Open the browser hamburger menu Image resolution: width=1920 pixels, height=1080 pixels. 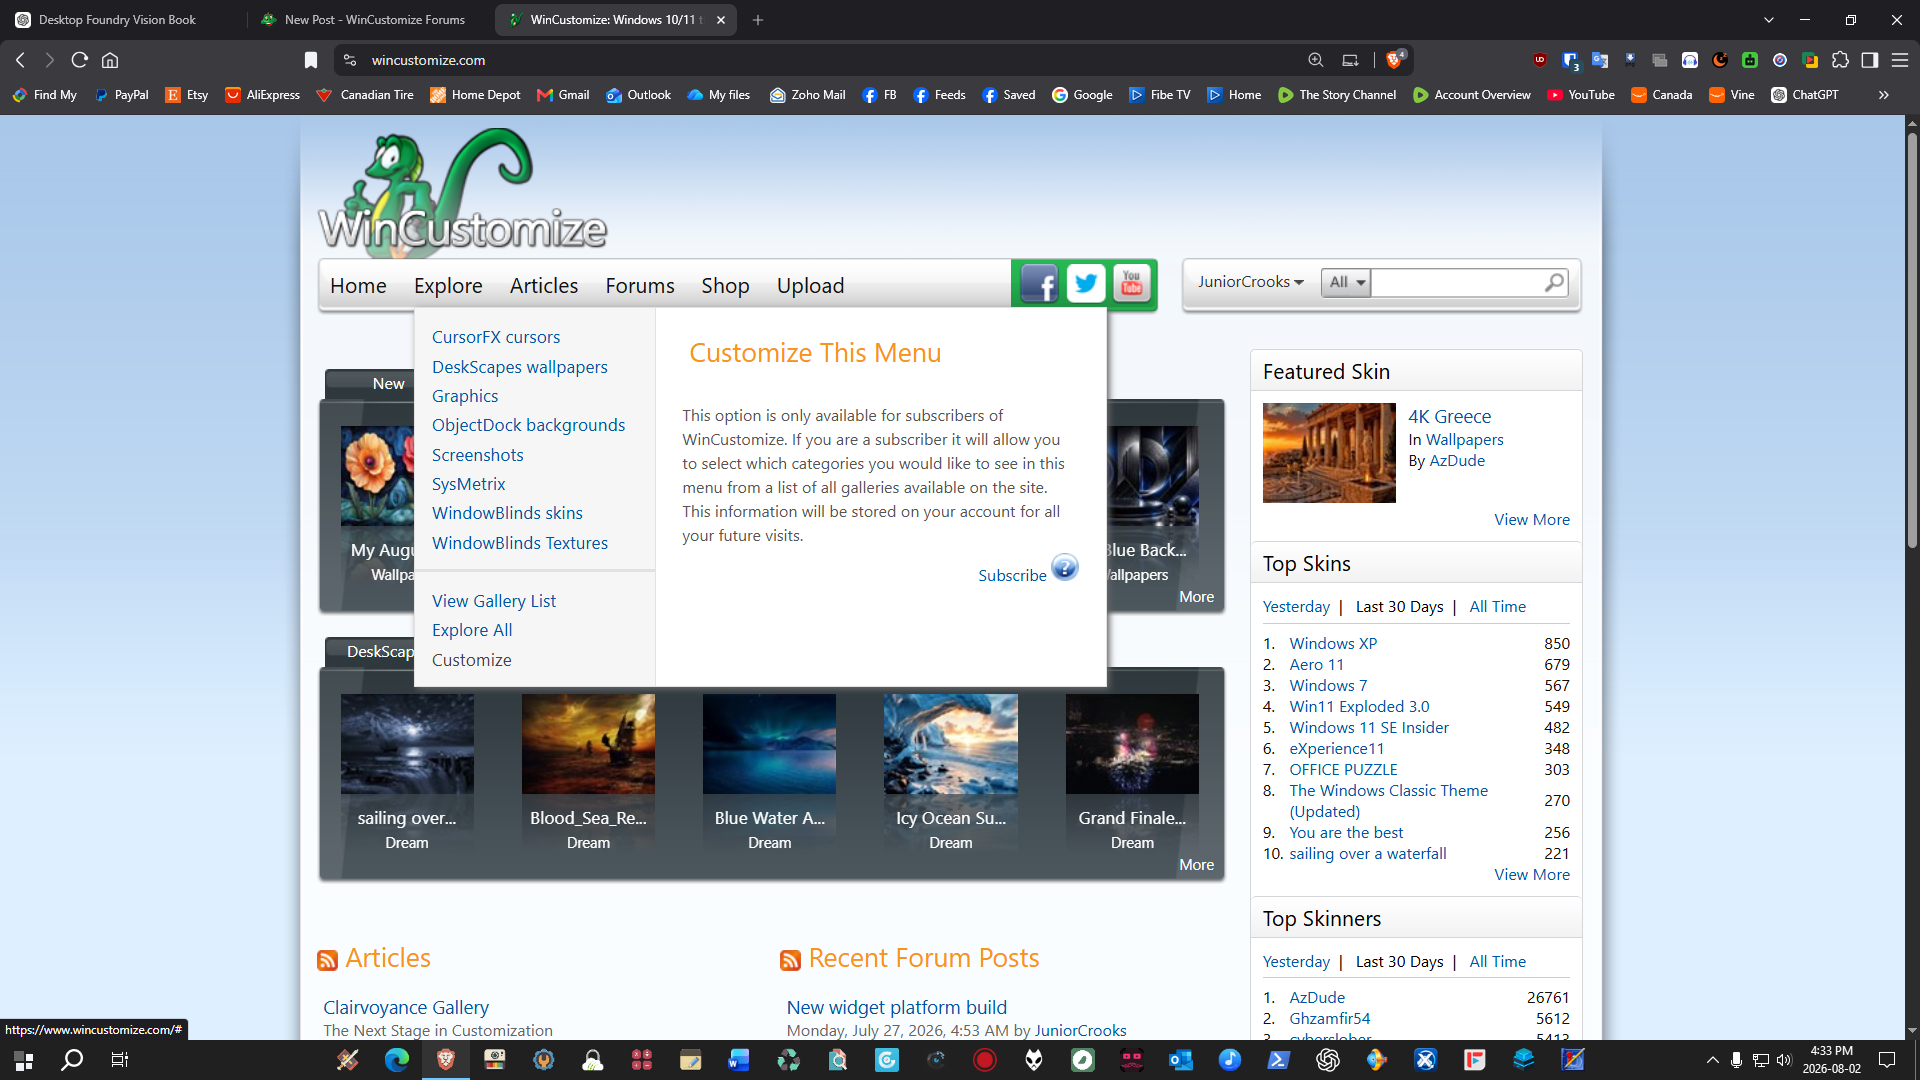point(1900,60)
